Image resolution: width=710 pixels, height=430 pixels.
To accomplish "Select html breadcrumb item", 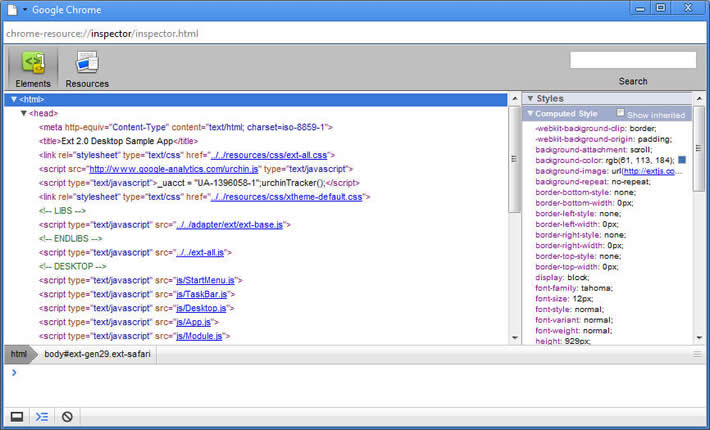I will point(19,354).
